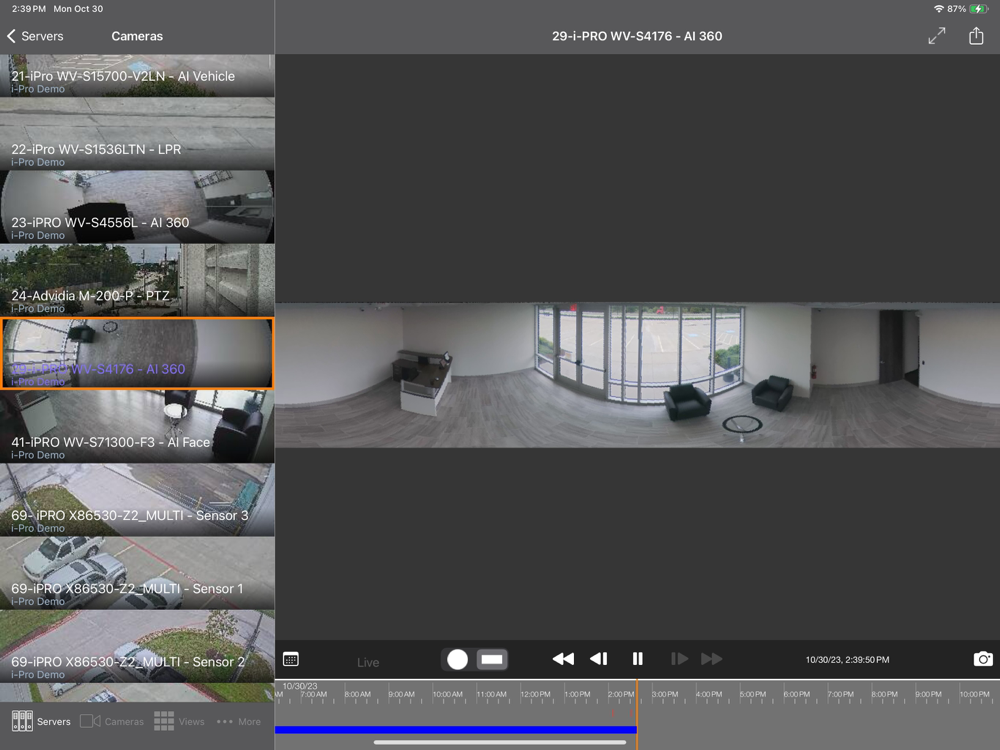Enter fullscreen with the expand arrows icon
1000x750 pixels.
(936, 36)
